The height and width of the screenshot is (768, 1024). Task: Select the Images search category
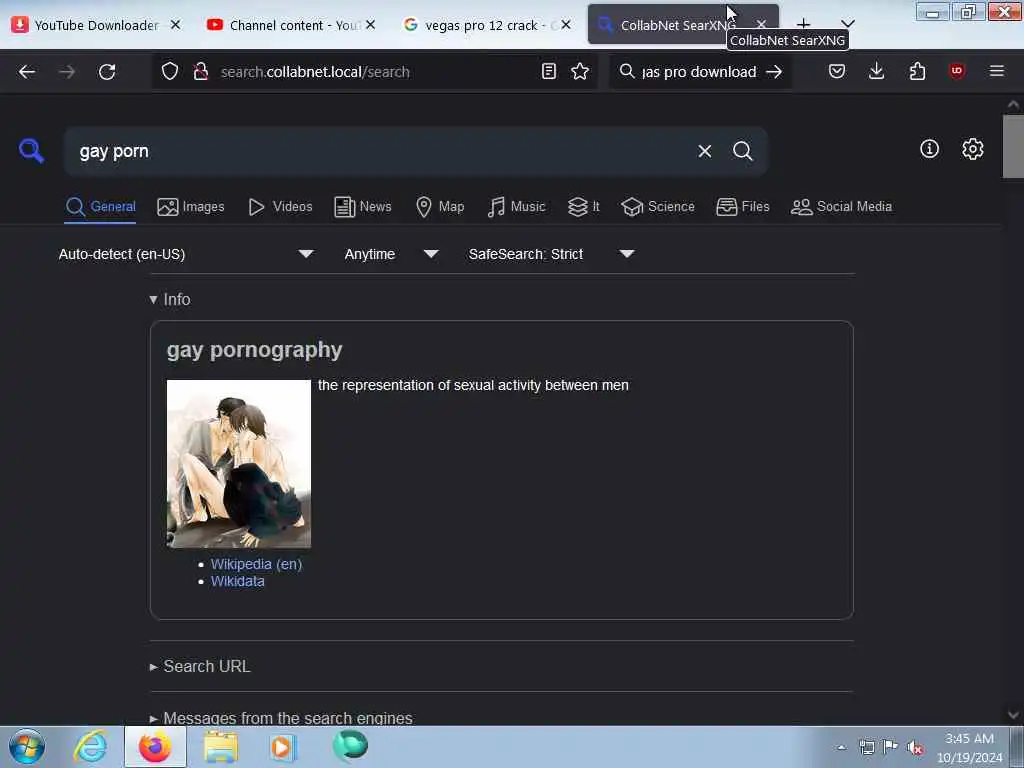pyautogui.click(x=191, y=207)
